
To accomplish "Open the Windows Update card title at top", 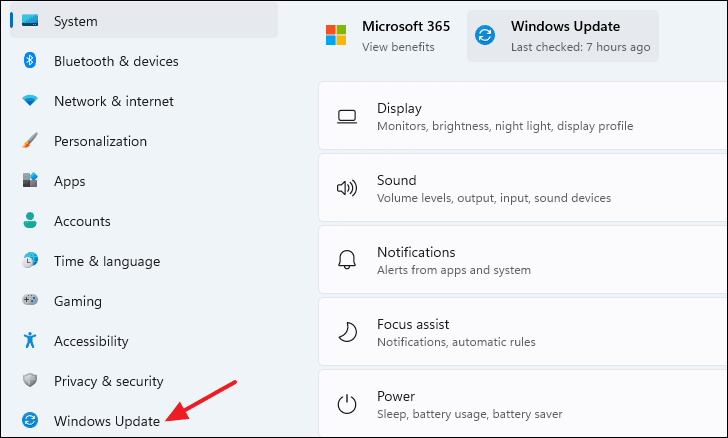I will 565,26.
